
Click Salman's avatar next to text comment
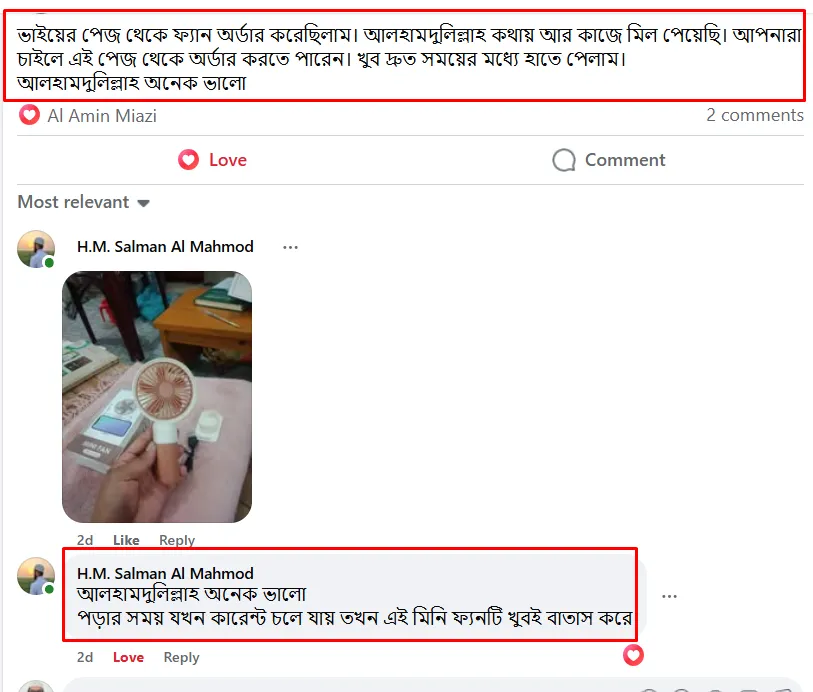[36, 576]
